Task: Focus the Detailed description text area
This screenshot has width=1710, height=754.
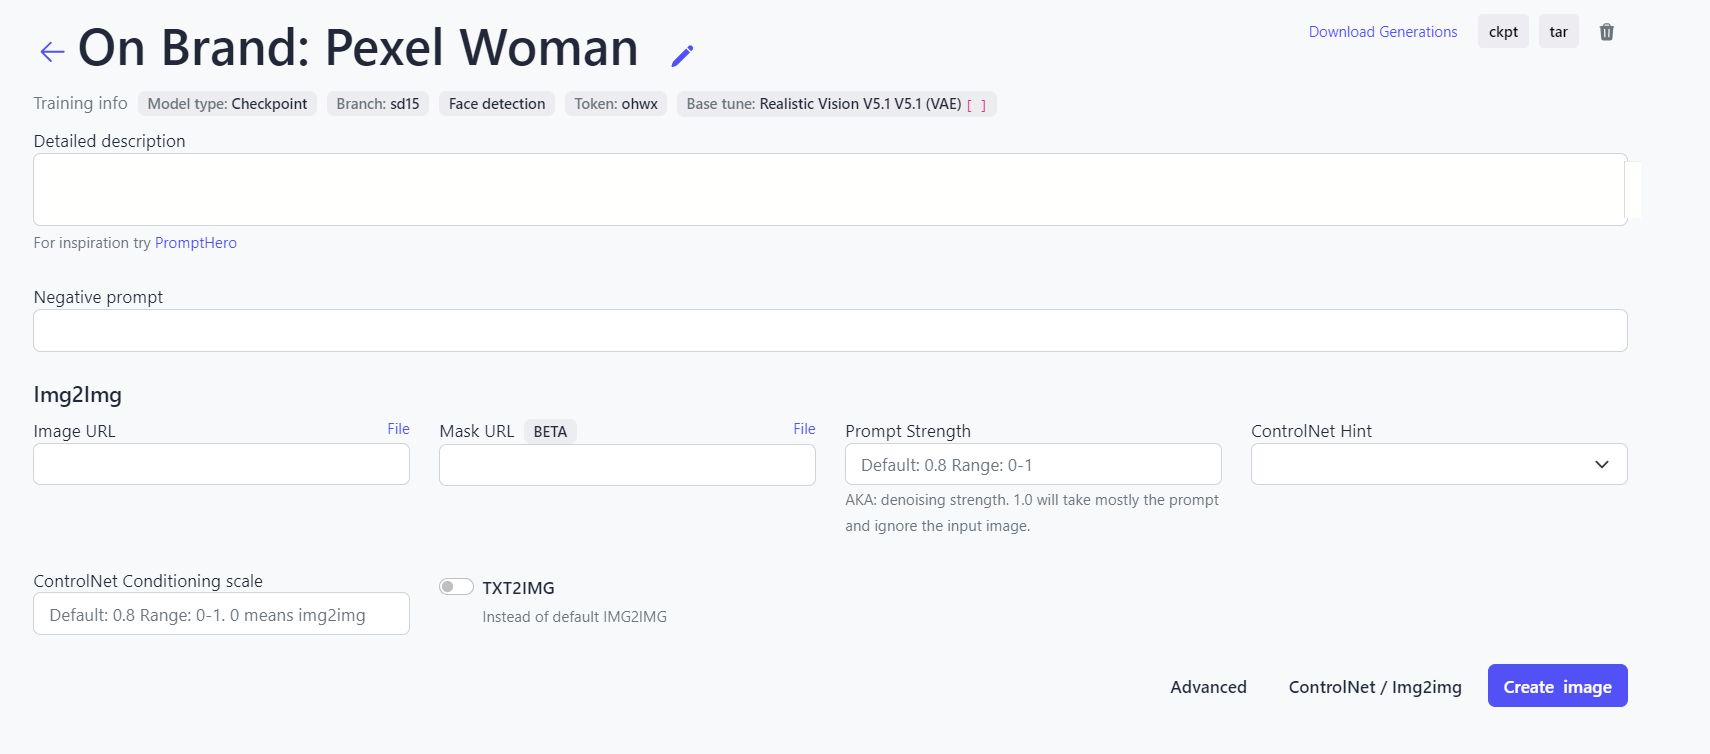Action: coord(830,190)
